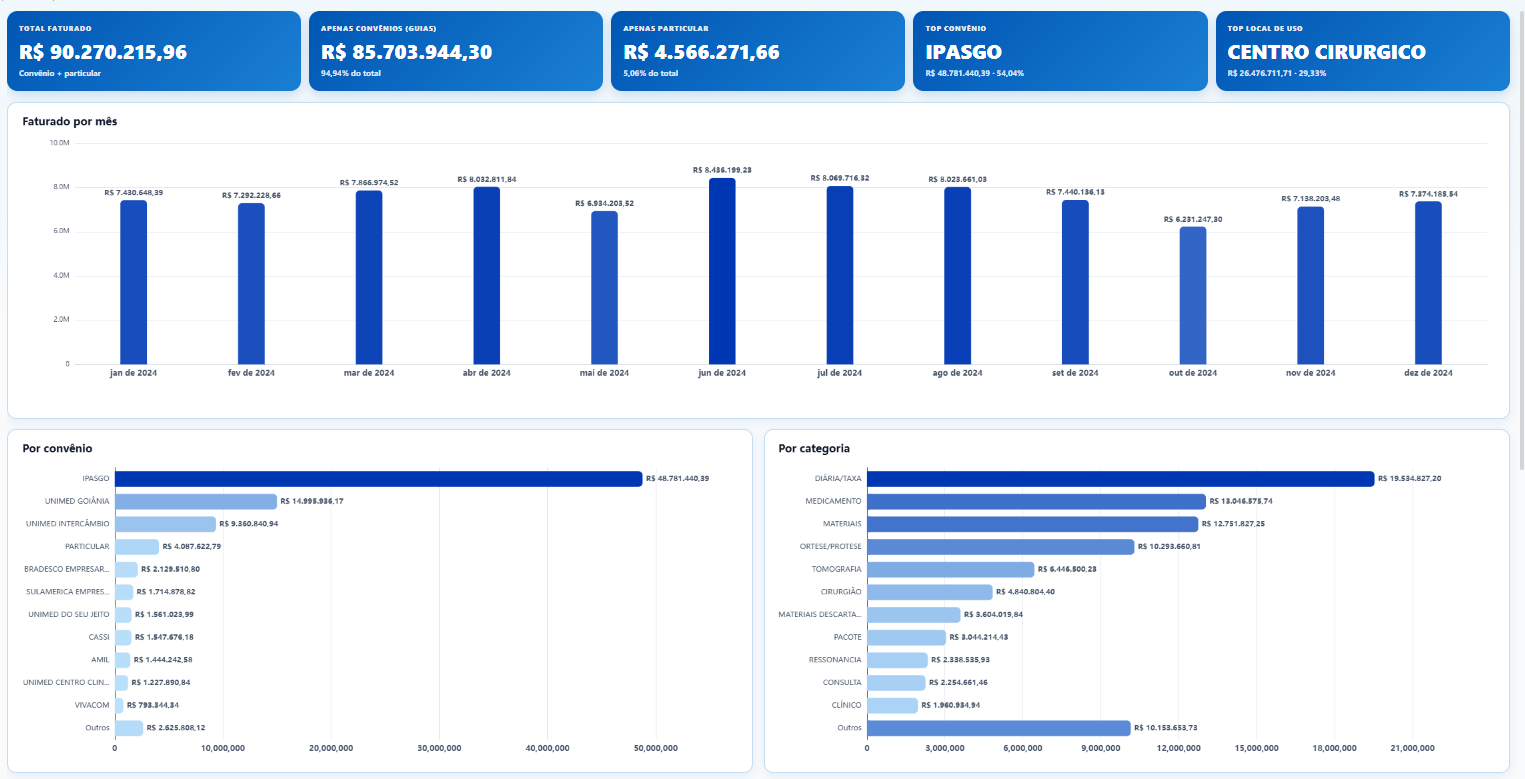Select the PARTICULAR bar in Por convênio
The height and width of the screenshot is (779, 1525).
tap(137, 547)
